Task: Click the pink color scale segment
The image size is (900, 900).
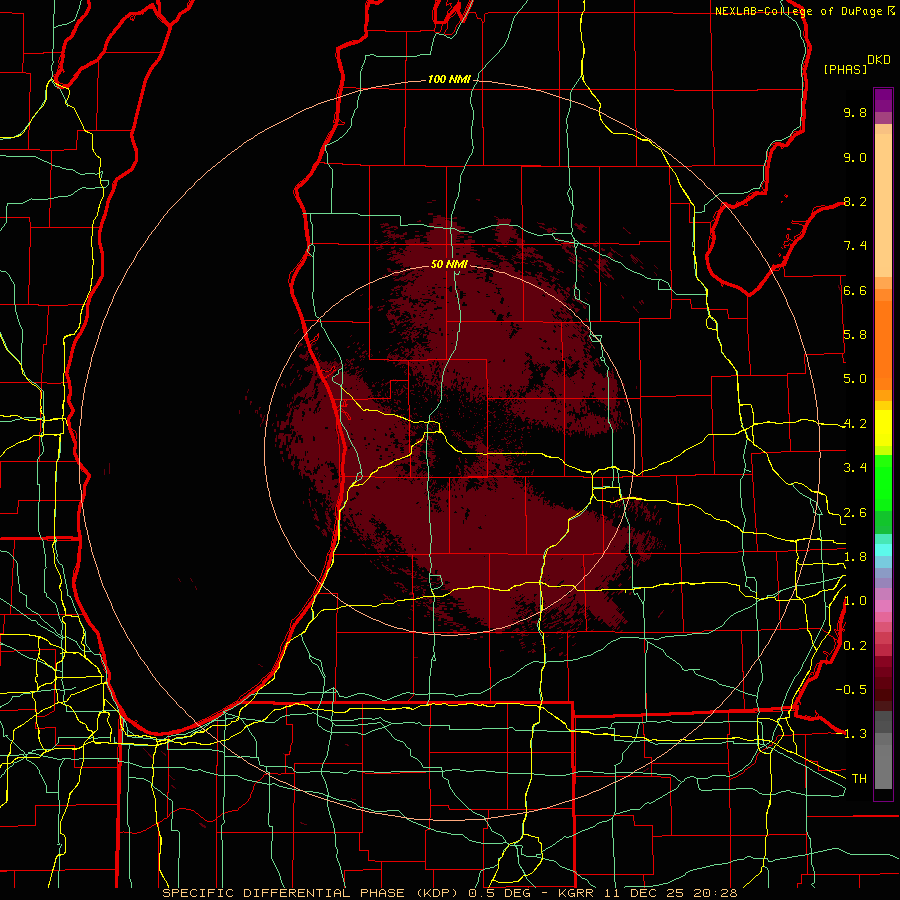Action: coord(883,606)
